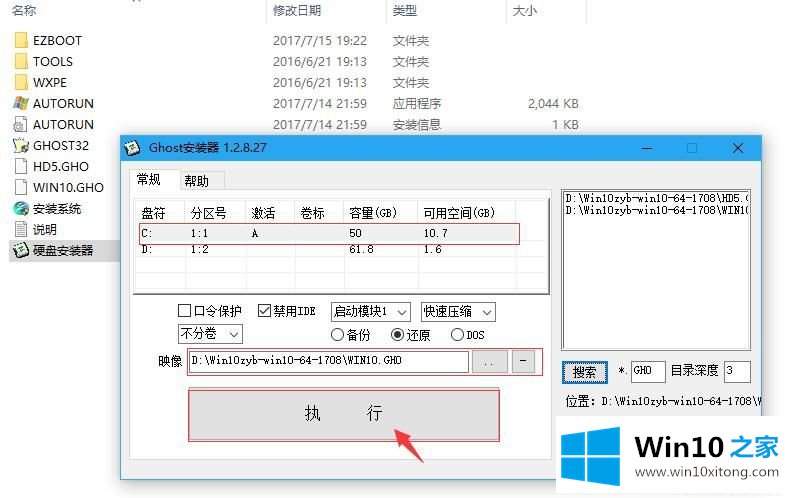
Task: Click the minus button beside image path
Action: tap(523, 361)
